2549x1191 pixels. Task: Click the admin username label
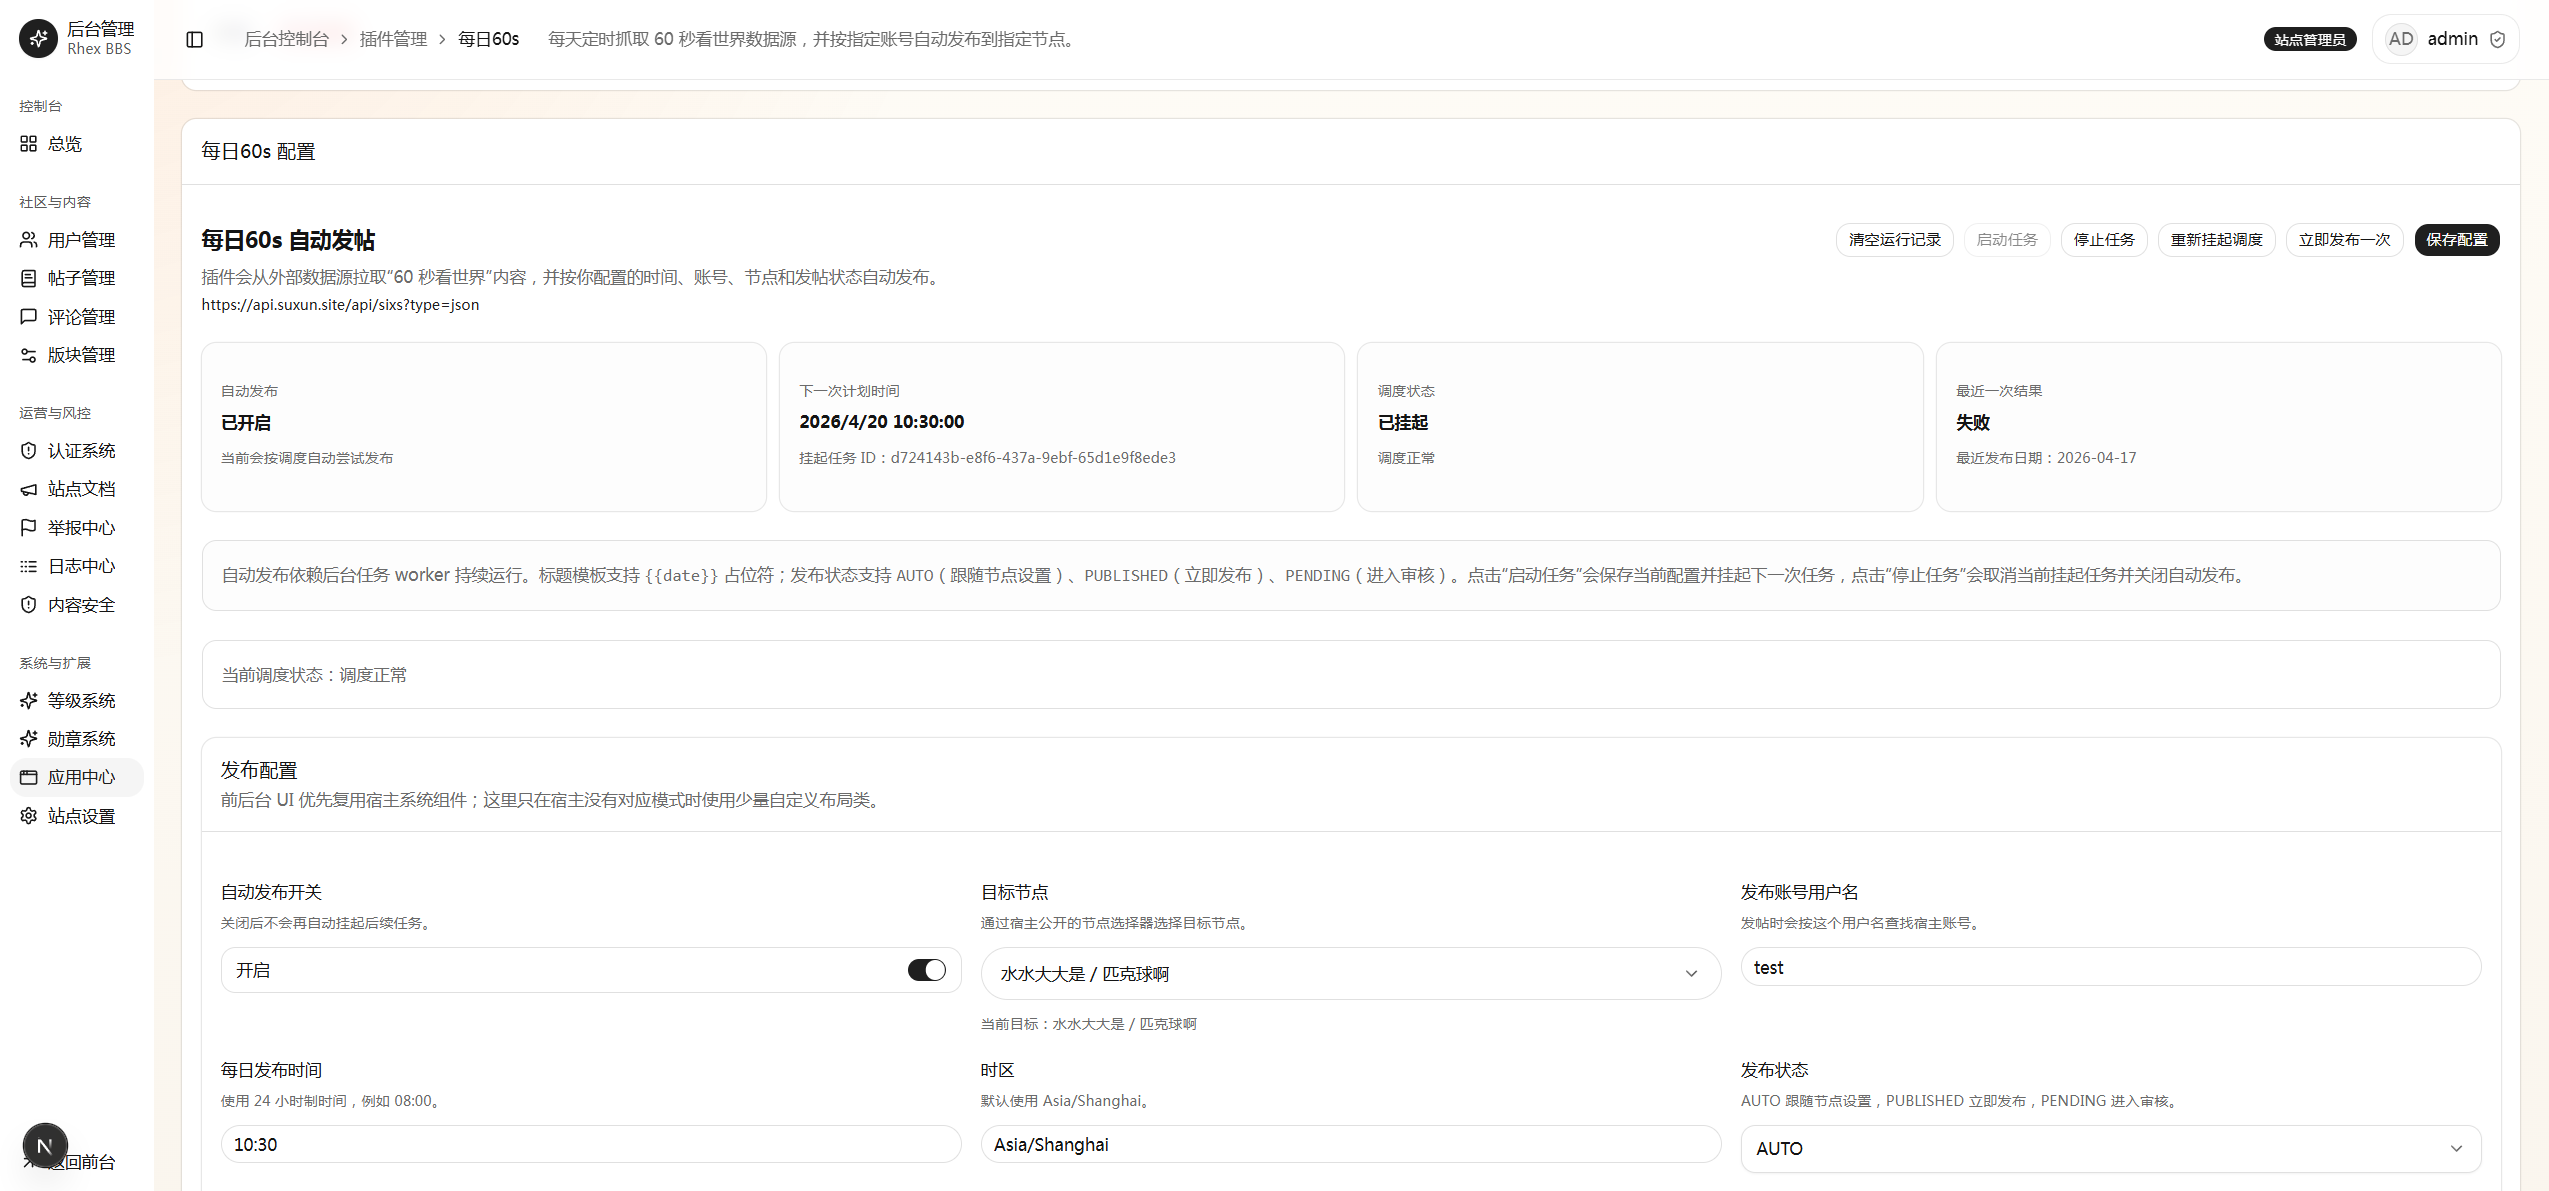tap(2452, 39)
